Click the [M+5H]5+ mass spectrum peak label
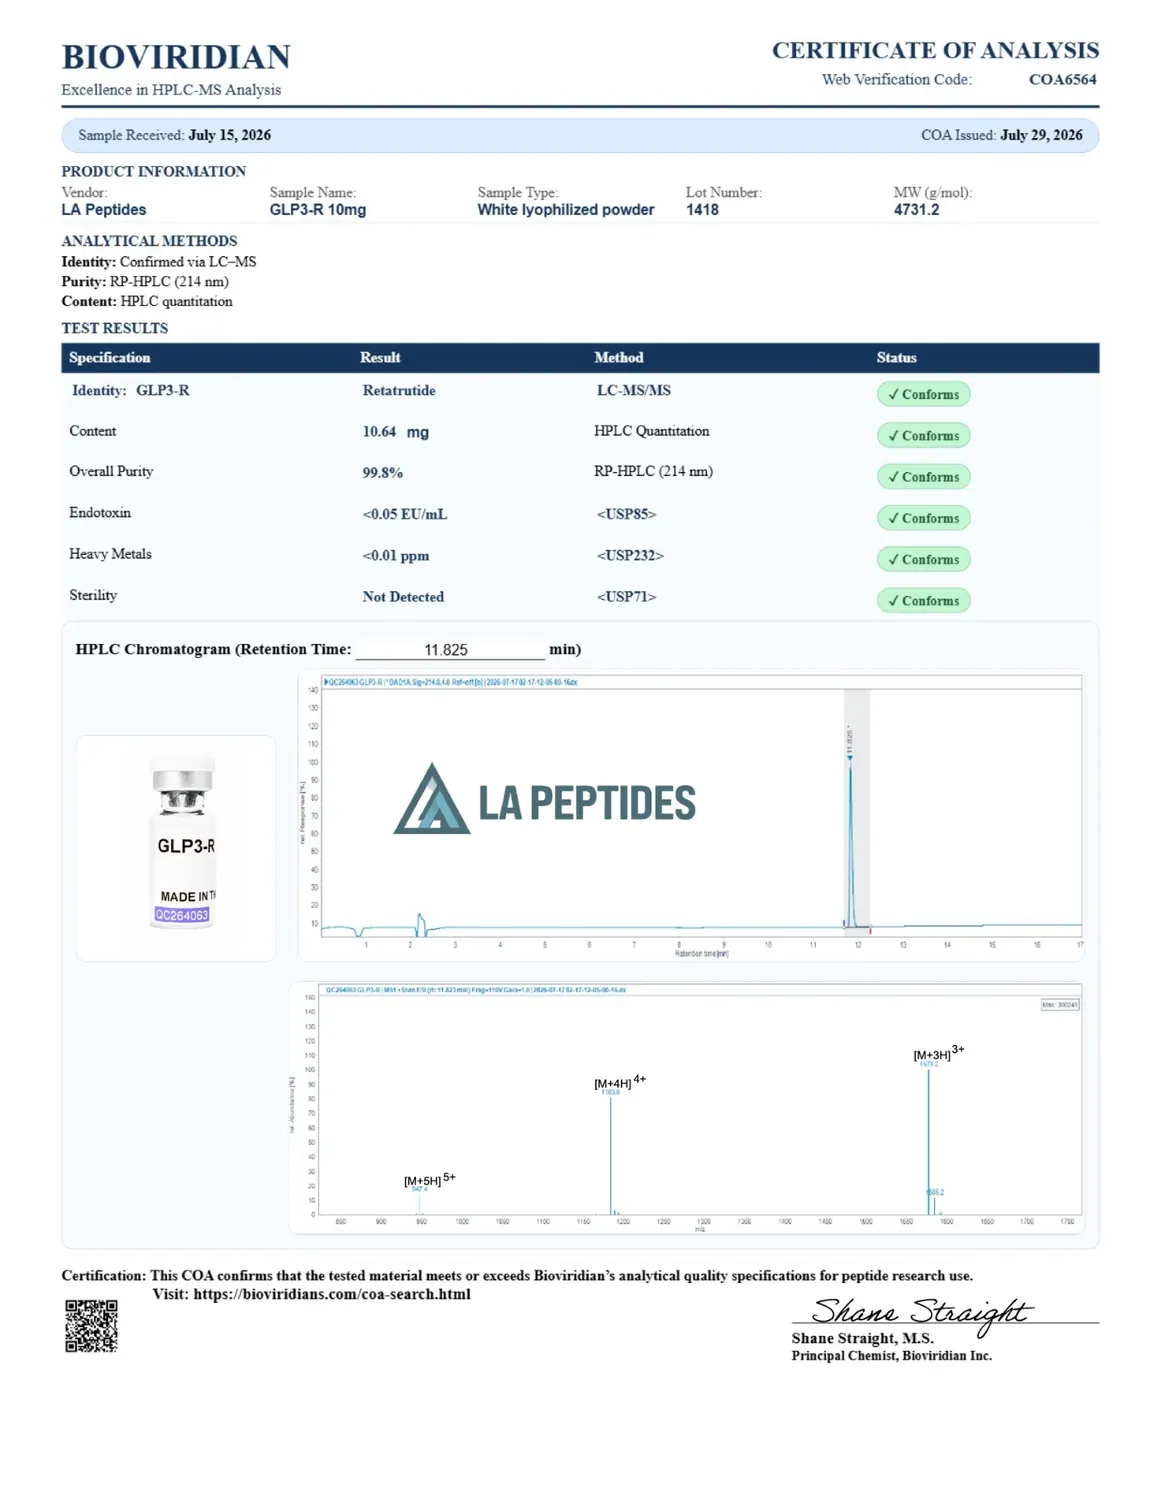The height and width of the screenshot is (1488, 1150). 430,1180
